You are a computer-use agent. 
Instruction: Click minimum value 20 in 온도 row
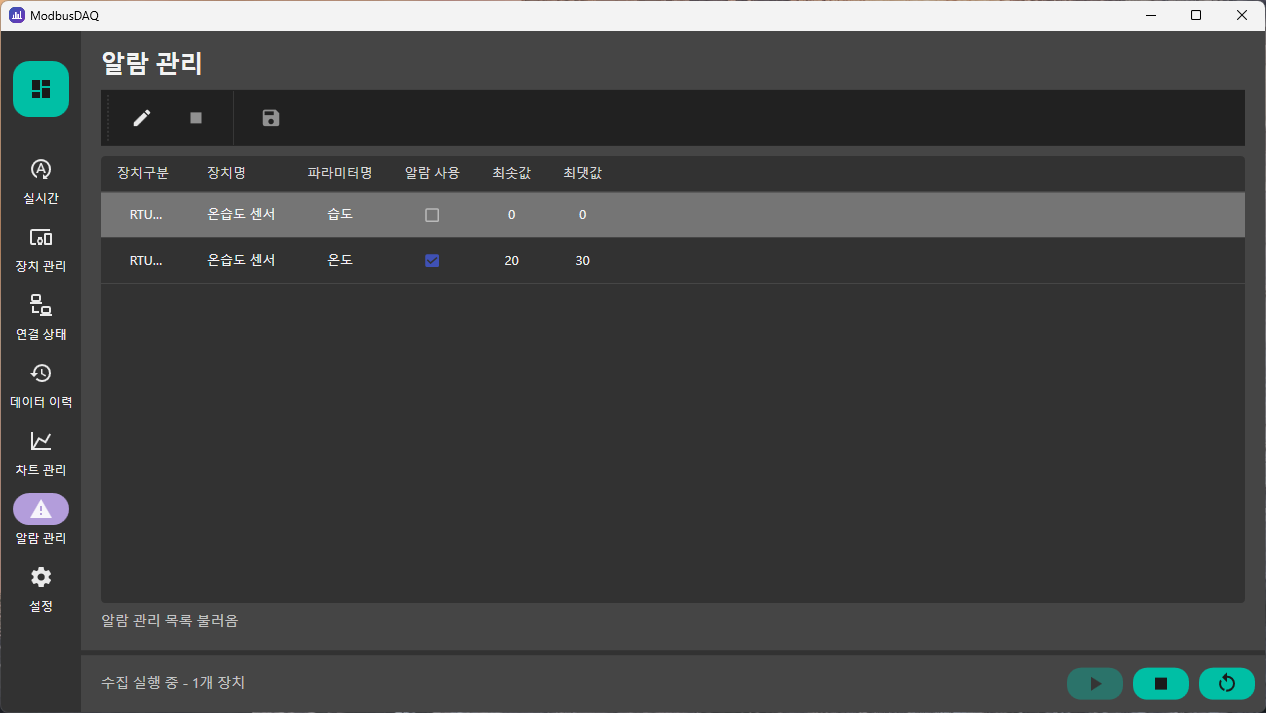pyautogui.click(x=511, y=261)
